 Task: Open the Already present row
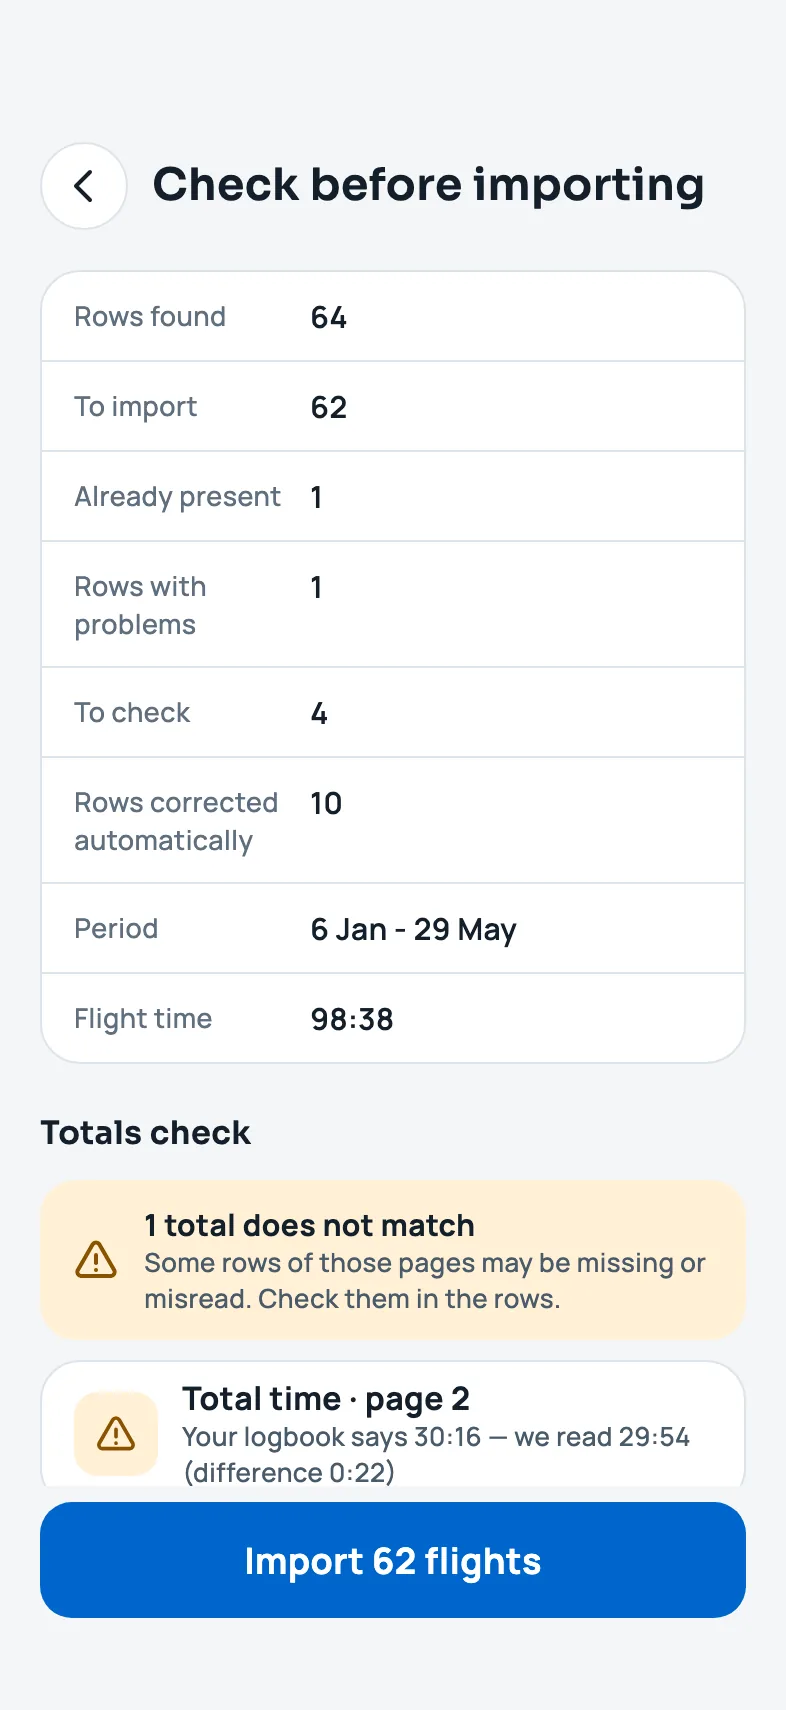coord(393,497)
